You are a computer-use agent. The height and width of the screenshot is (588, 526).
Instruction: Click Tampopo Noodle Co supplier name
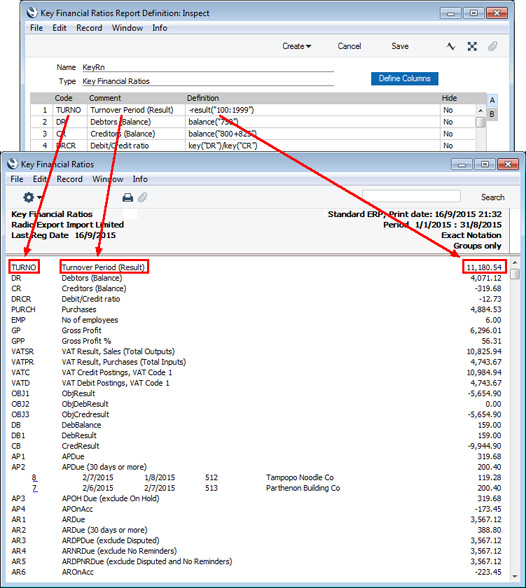[300, 477]
